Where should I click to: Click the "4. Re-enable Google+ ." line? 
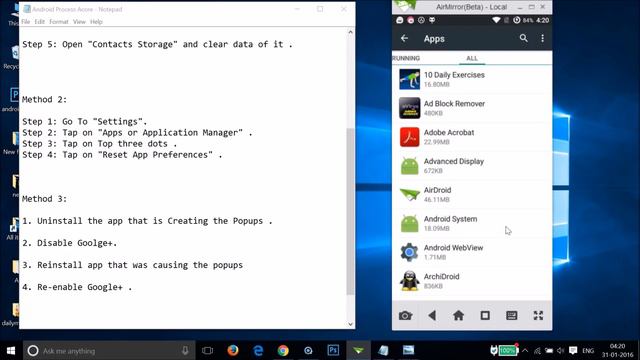[x=77, y=287]
